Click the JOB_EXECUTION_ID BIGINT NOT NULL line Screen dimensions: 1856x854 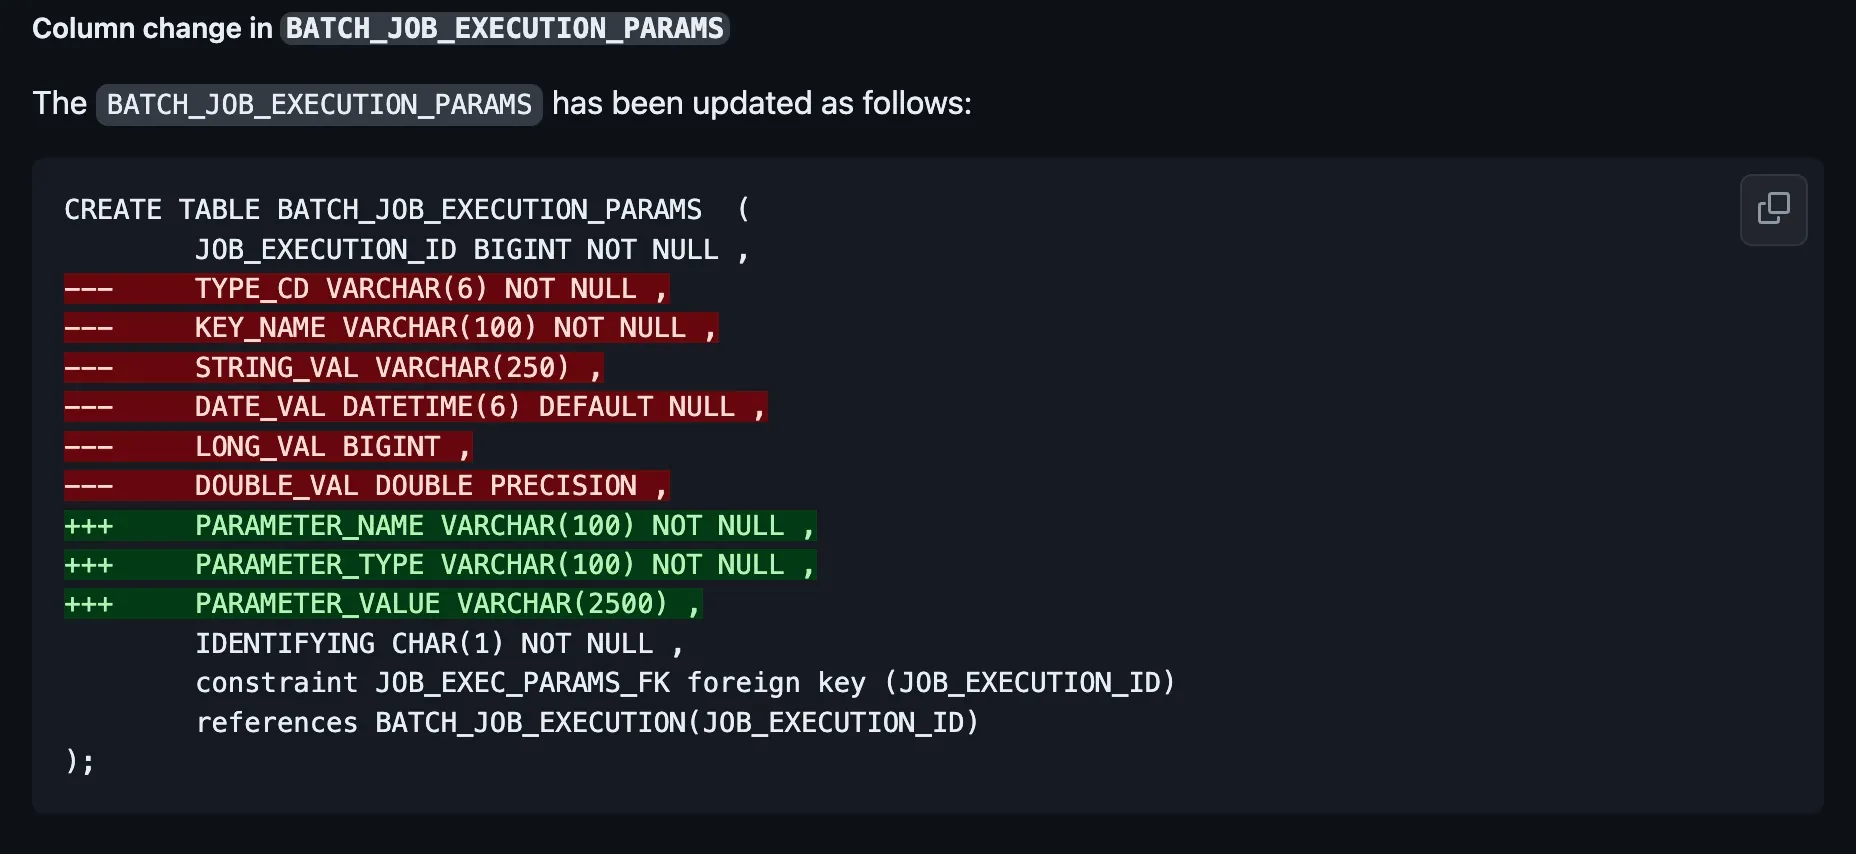pyautogui.click(x=472, y=250)
